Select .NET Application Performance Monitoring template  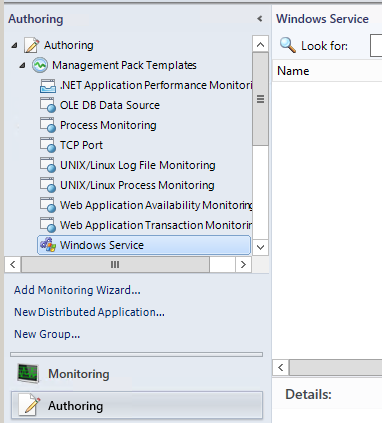[x=156, y=85]
